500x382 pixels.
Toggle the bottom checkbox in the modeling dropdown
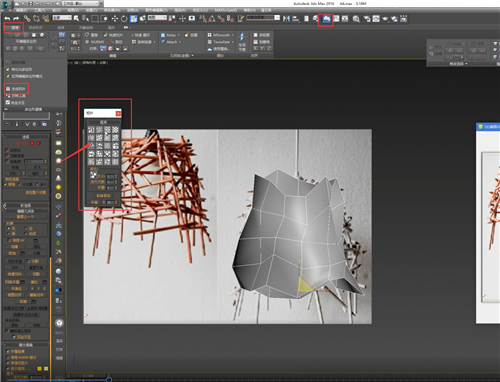pos(8,102)
